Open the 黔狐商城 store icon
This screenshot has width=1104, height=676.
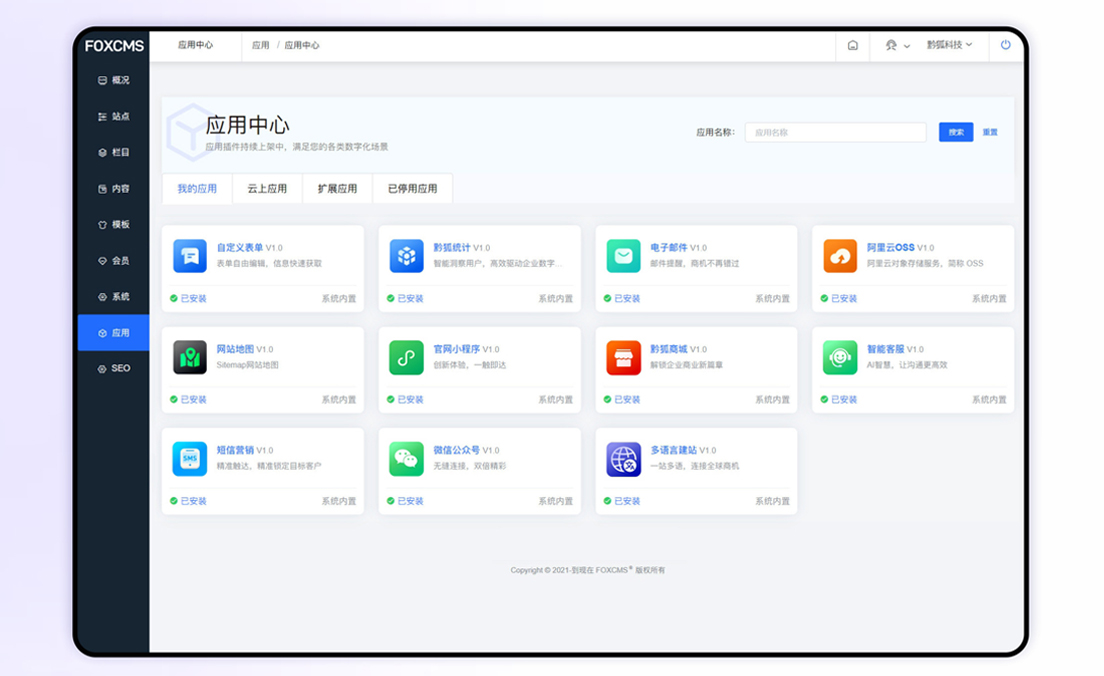point(623,357)
